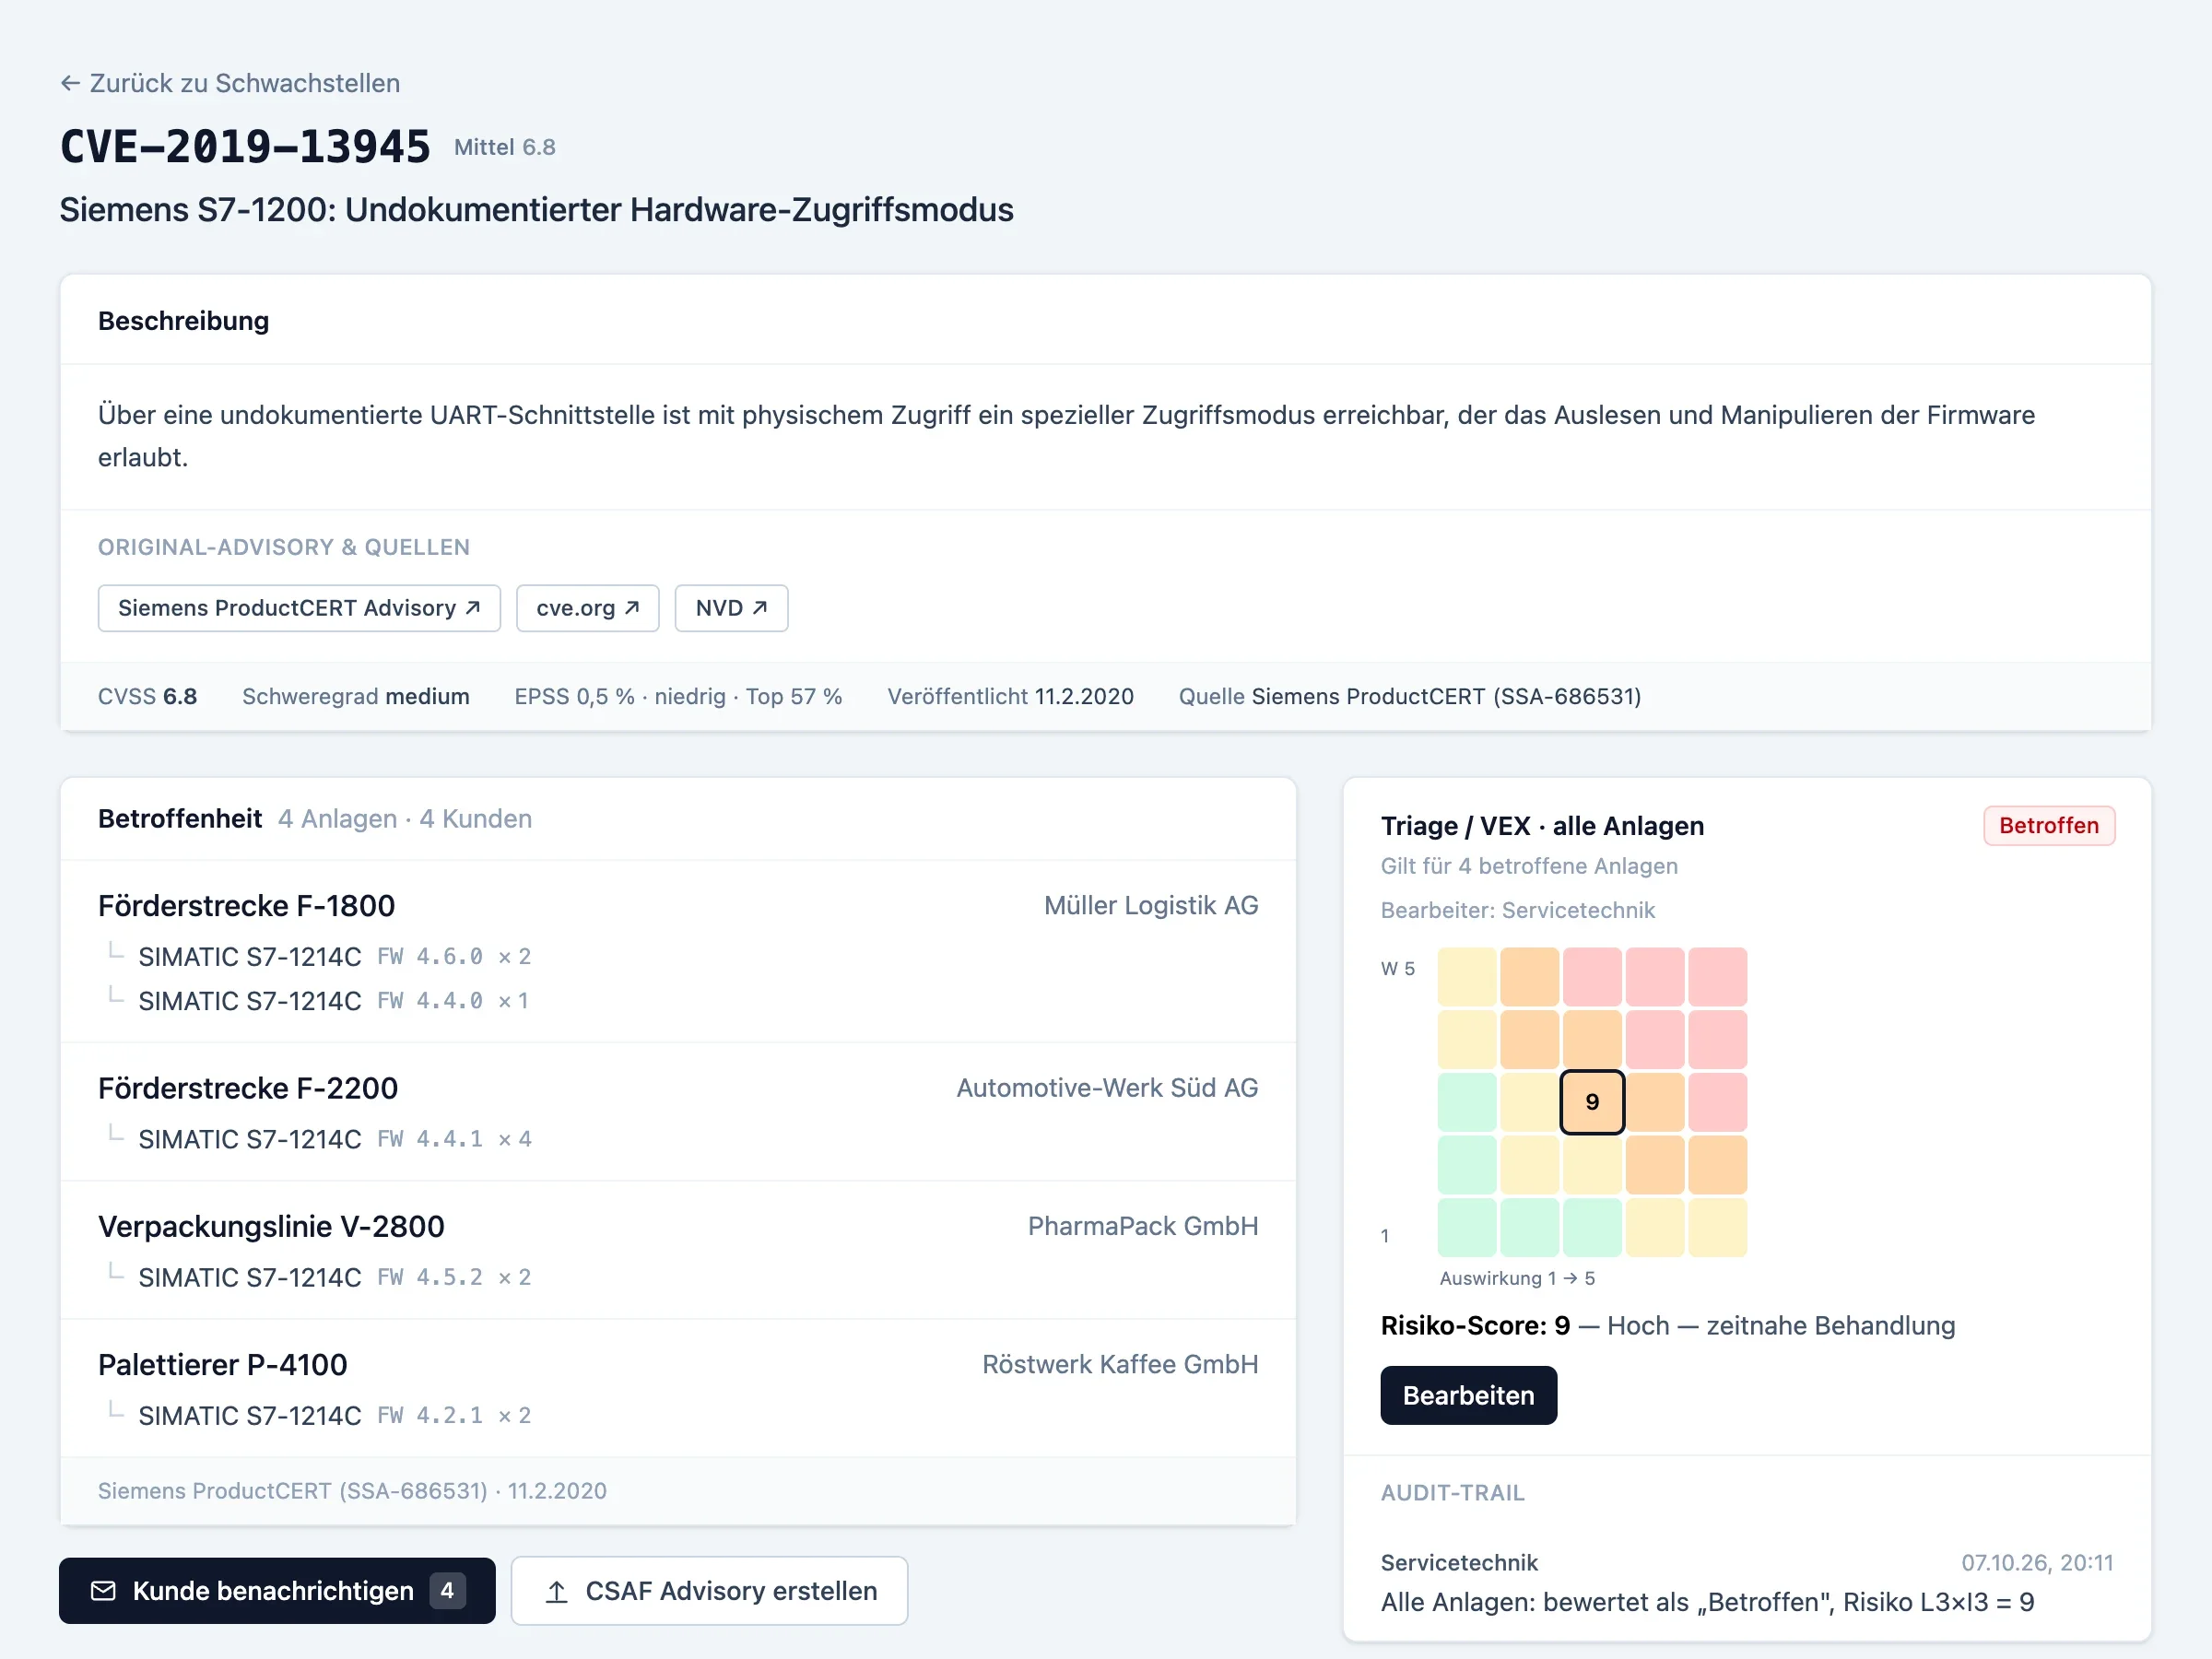Click the Servicetechnik audit trail entry
This screenshot has width=2212, height=1659.
point(1747,1582)
